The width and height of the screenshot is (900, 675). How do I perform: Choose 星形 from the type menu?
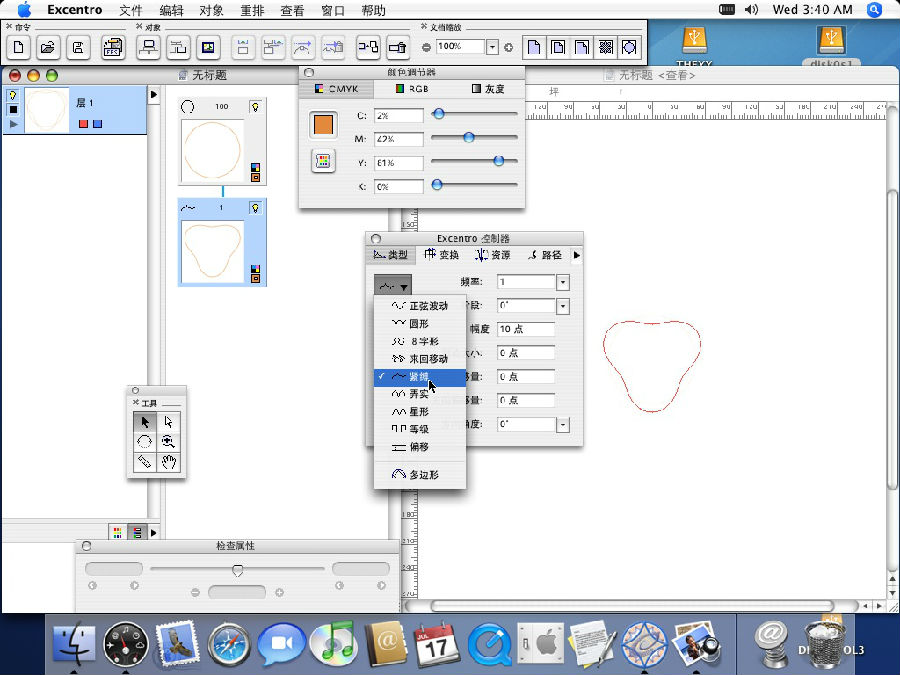(419, 412)
